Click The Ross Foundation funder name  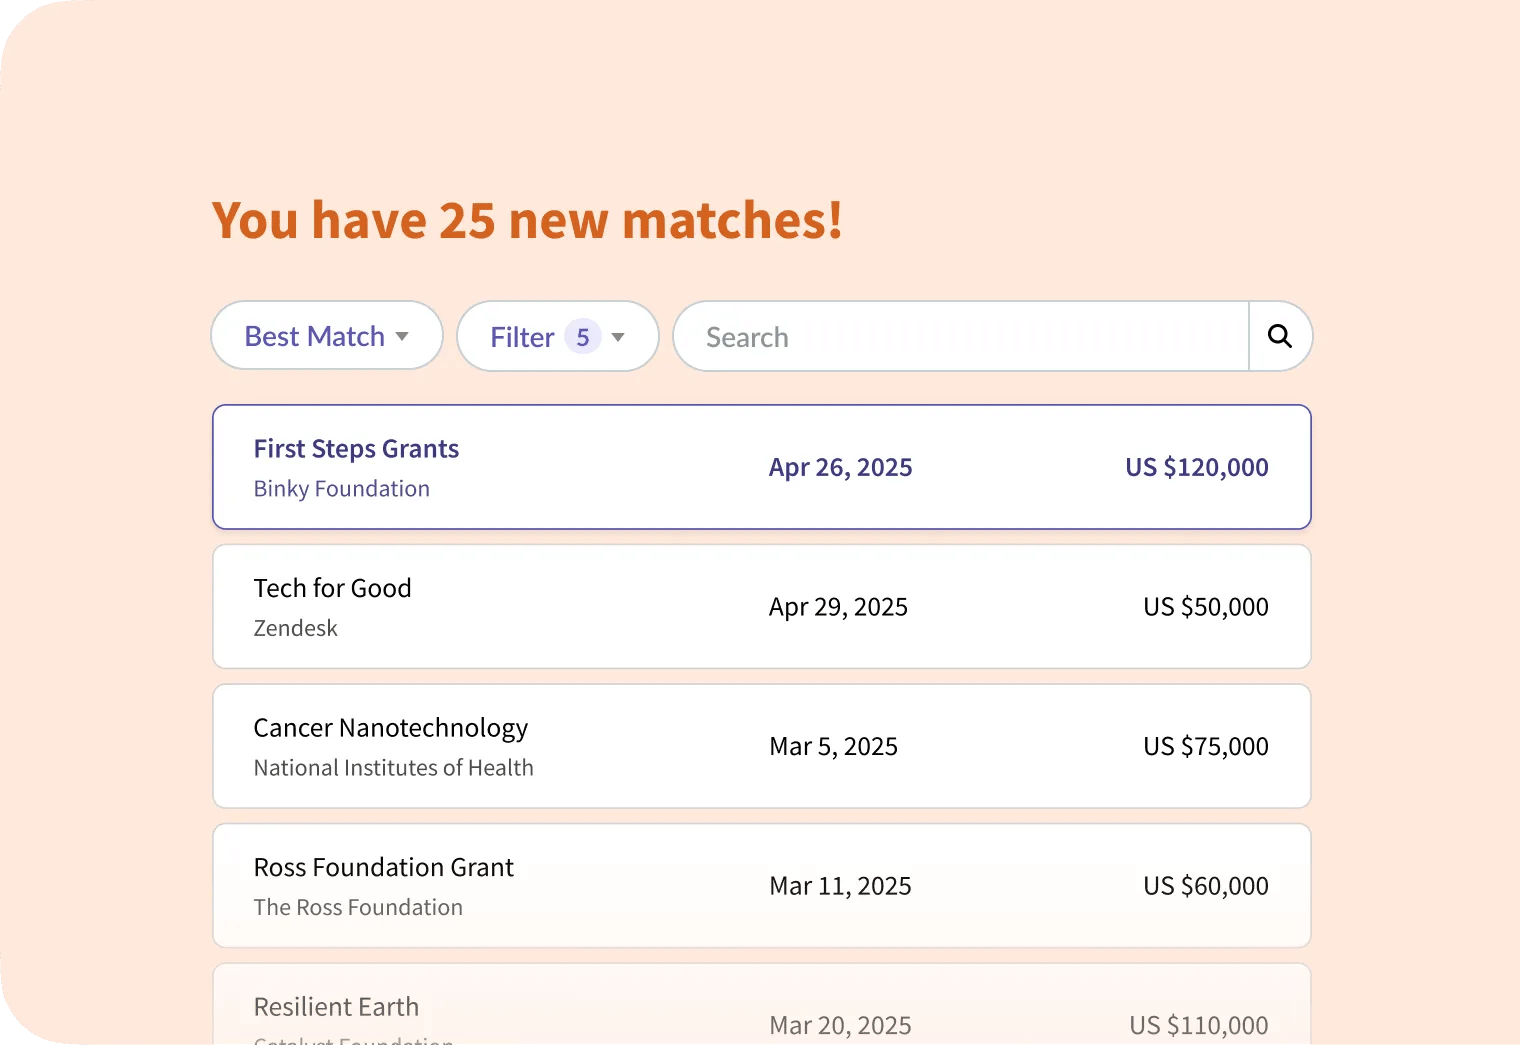[x=358, y=907]
